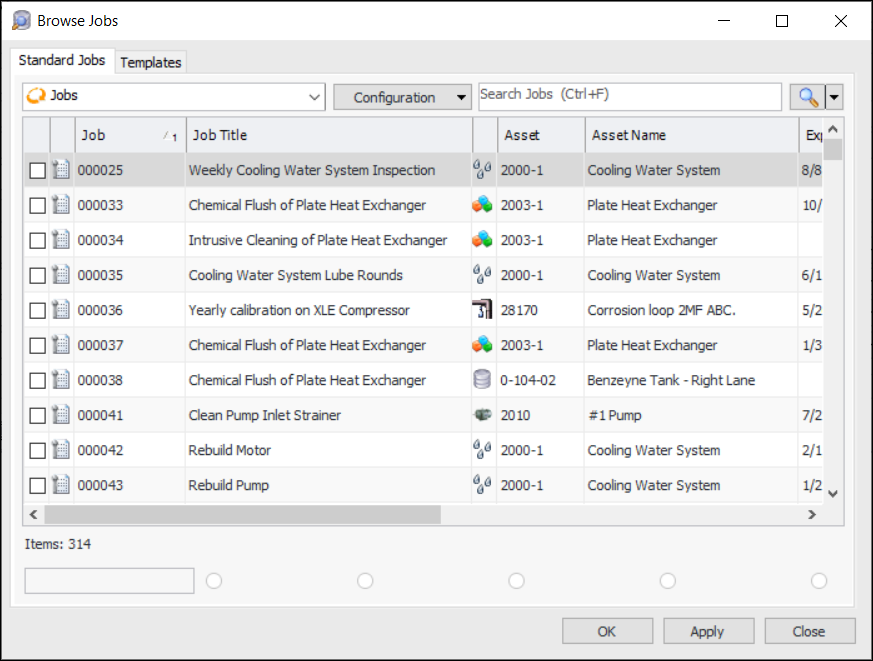Click job document icon for 000043
Image resolution: width=873 pixels, height=661 pixels.
pos(61,485)
